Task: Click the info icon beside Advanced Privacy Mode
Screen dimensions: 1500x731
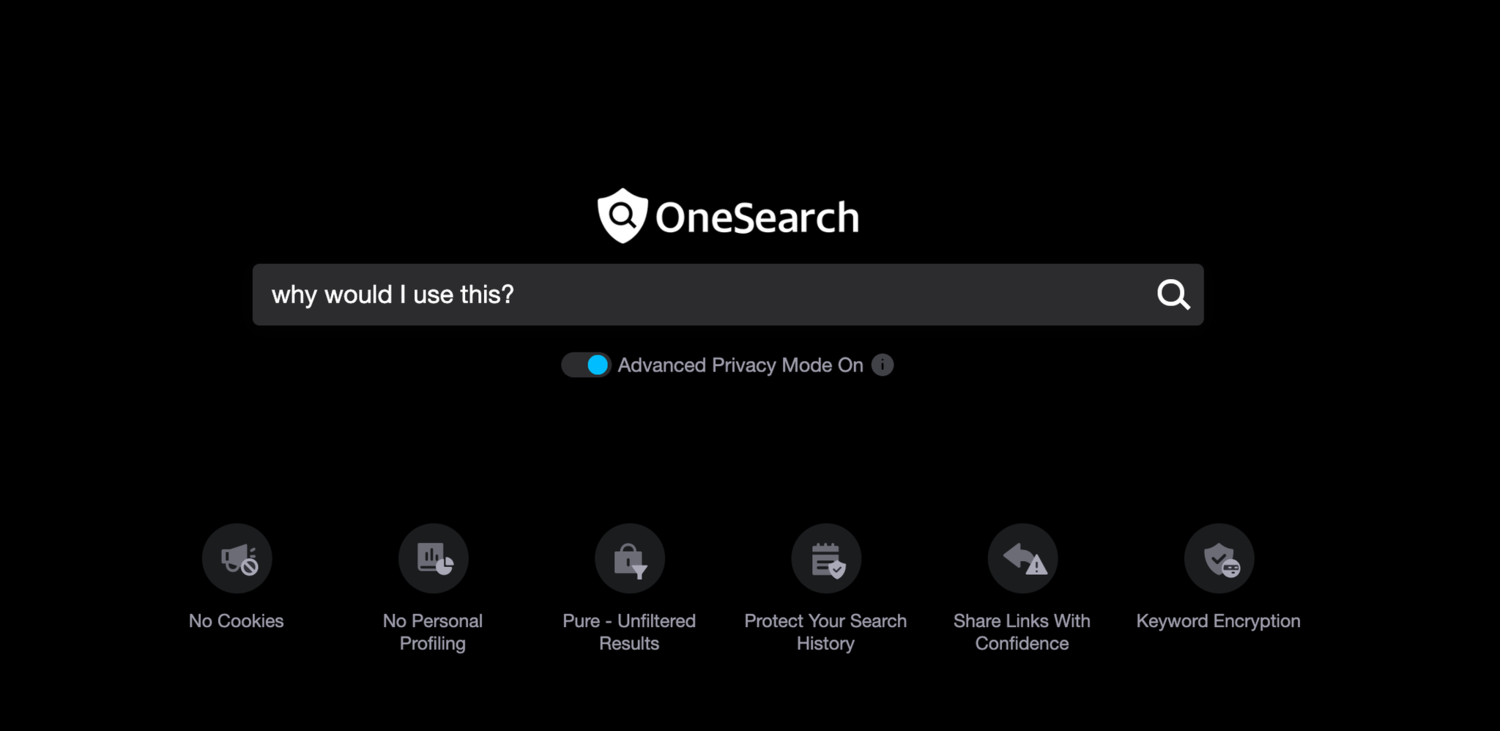Action: tap(882, 365)
